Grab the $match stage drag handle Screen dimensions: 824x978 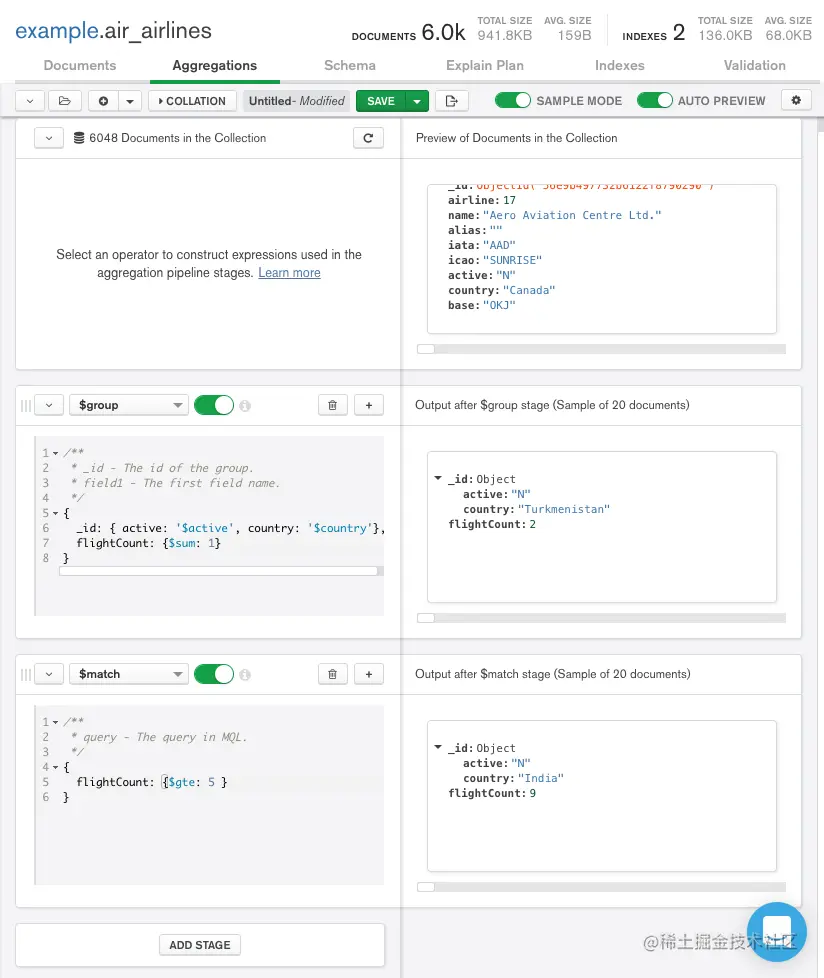coord(26,674)
